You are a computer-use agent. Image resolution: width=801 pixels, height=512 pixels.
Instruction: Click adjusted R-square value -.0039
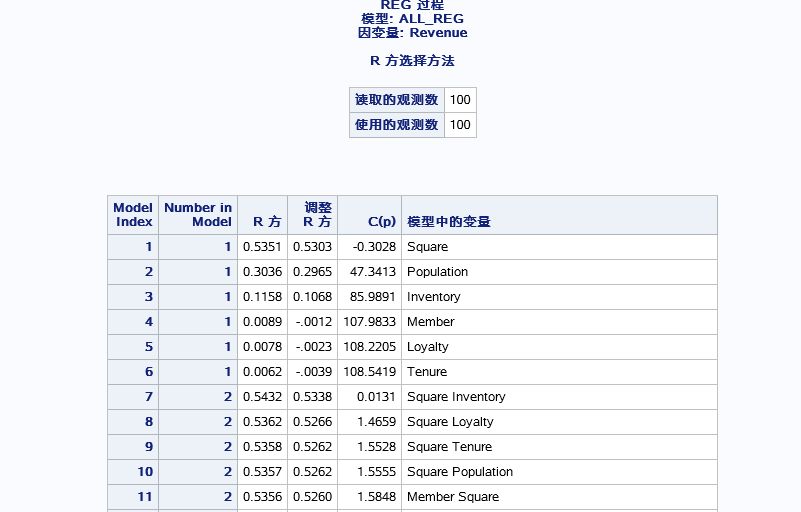click(x=313, y=372)
